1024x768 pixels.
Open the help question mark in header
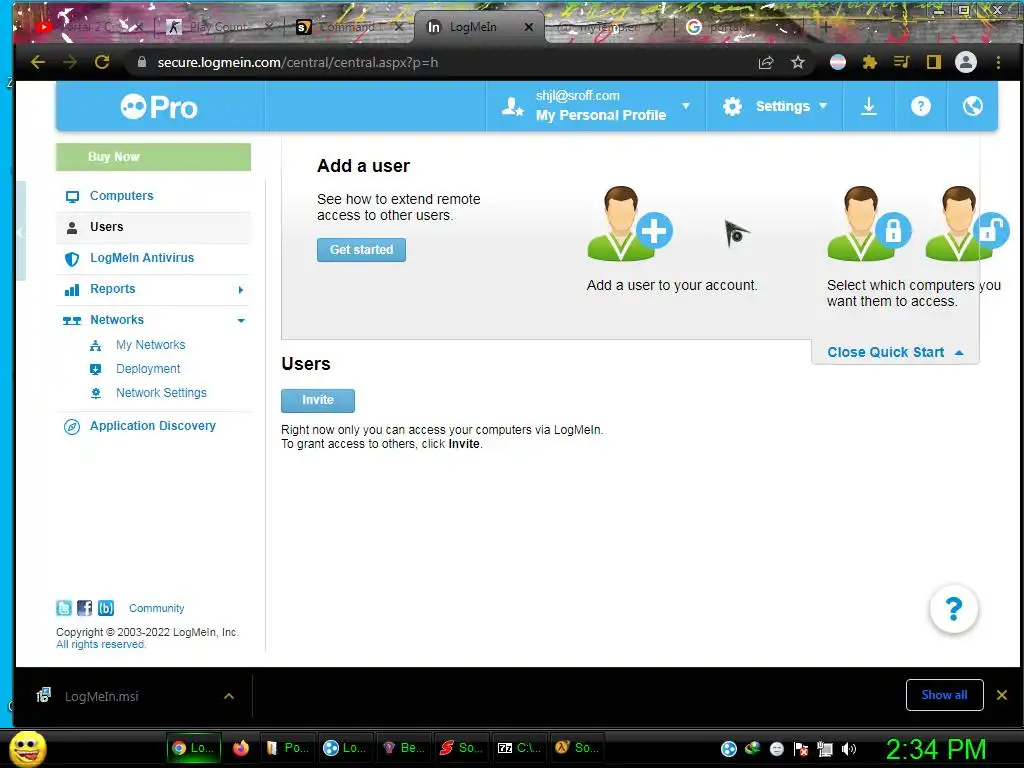click(920, 106)
